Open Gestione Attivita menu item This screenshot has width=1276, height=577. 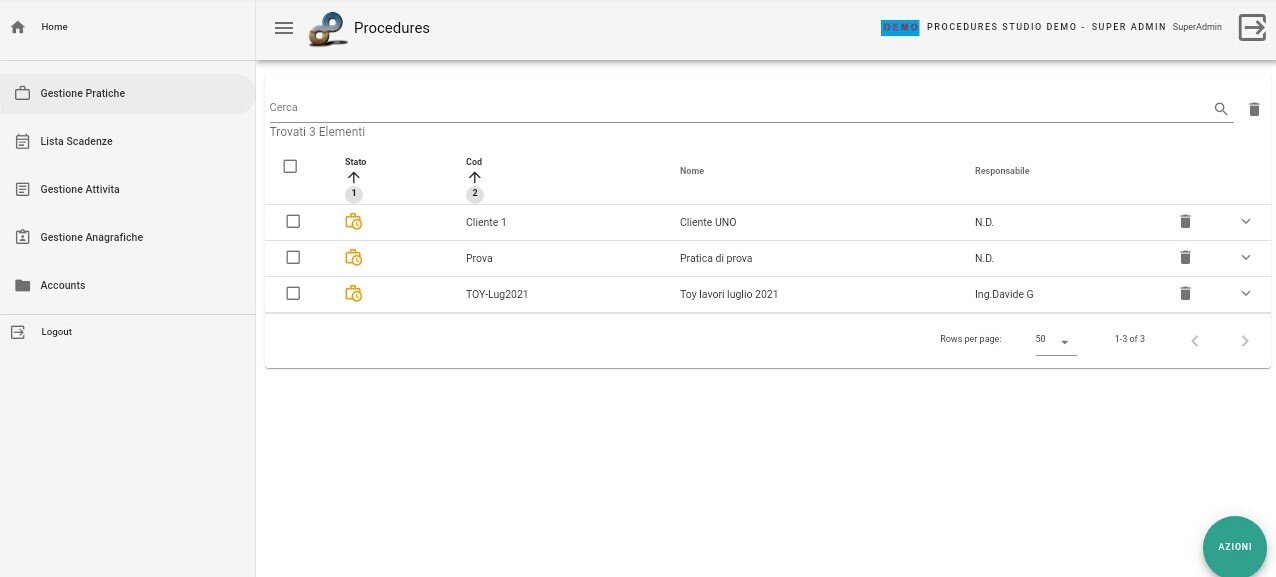(128, 189)
